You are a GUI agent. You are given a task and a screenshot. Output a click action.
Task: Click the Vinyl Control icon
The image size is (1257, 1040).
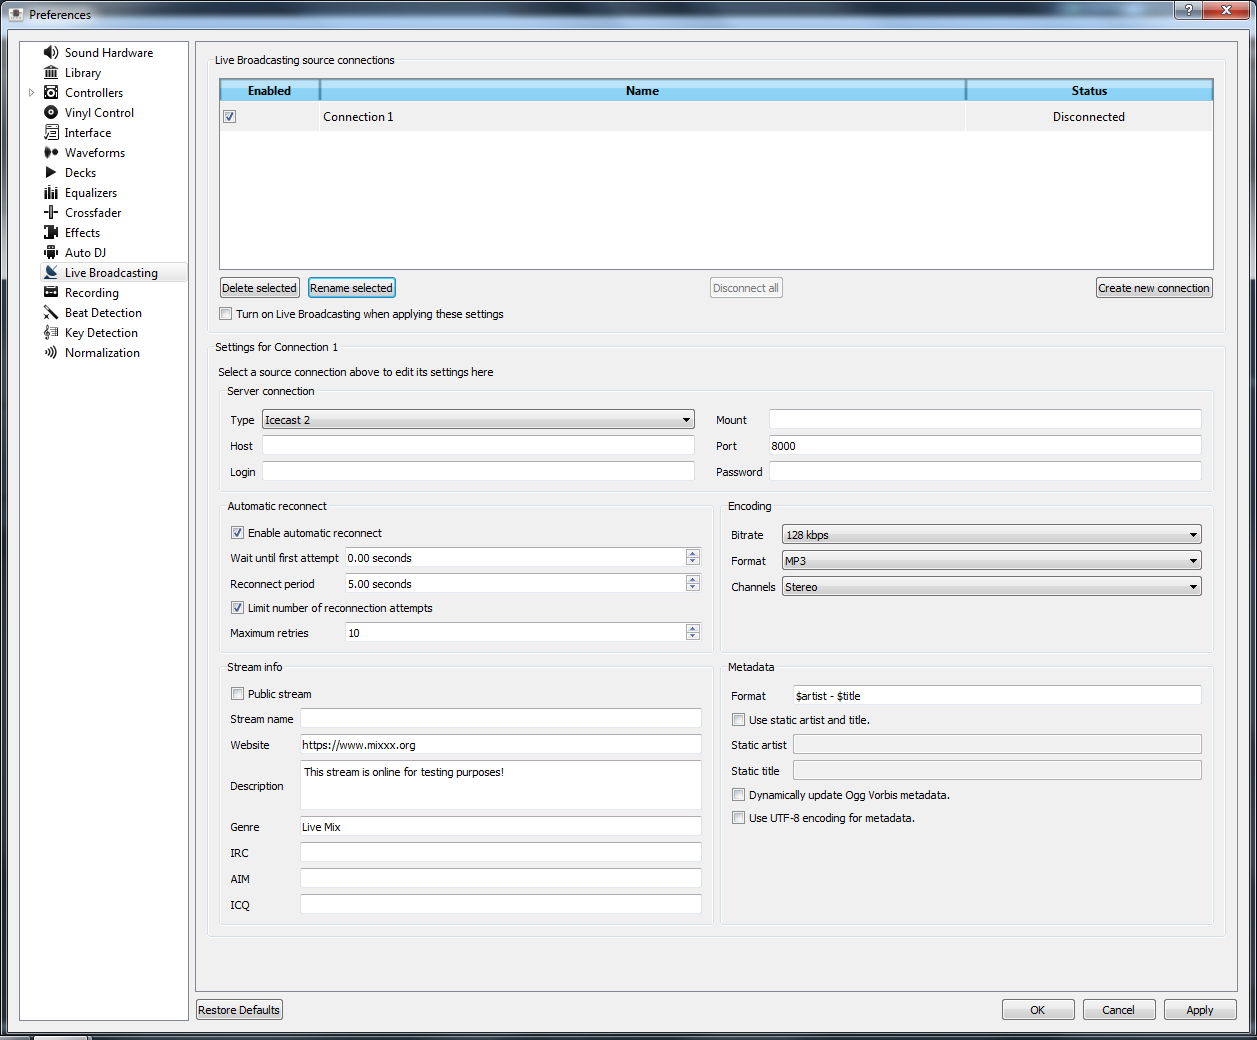[x=51, y=112]
